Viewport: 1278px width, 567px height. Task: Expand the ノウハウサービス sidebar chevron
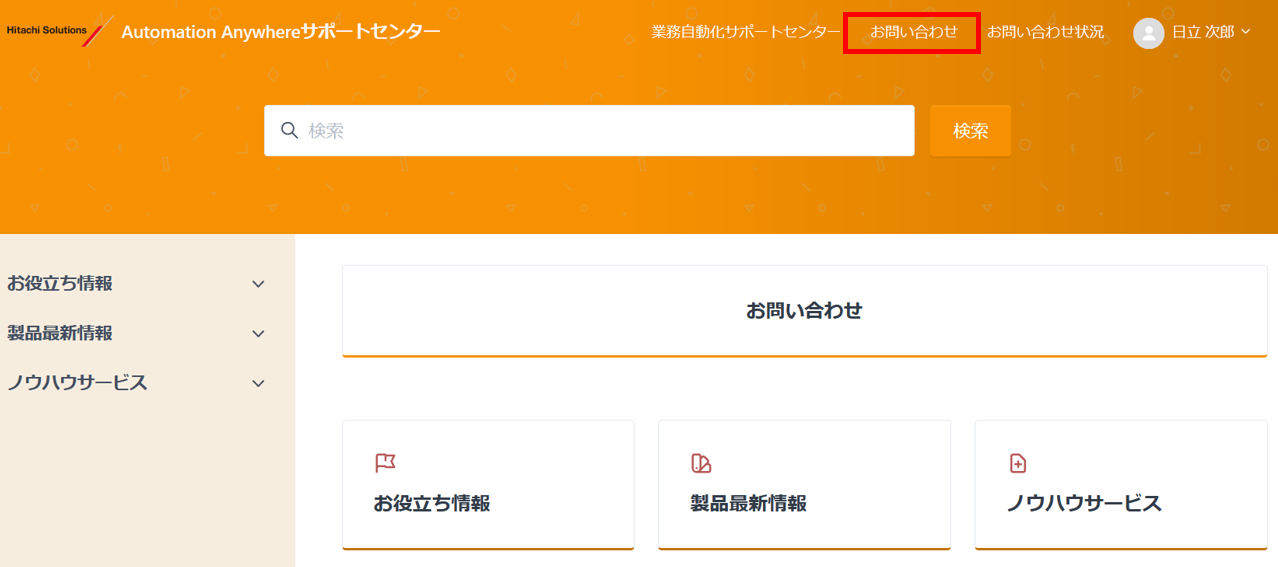(258, 384)
